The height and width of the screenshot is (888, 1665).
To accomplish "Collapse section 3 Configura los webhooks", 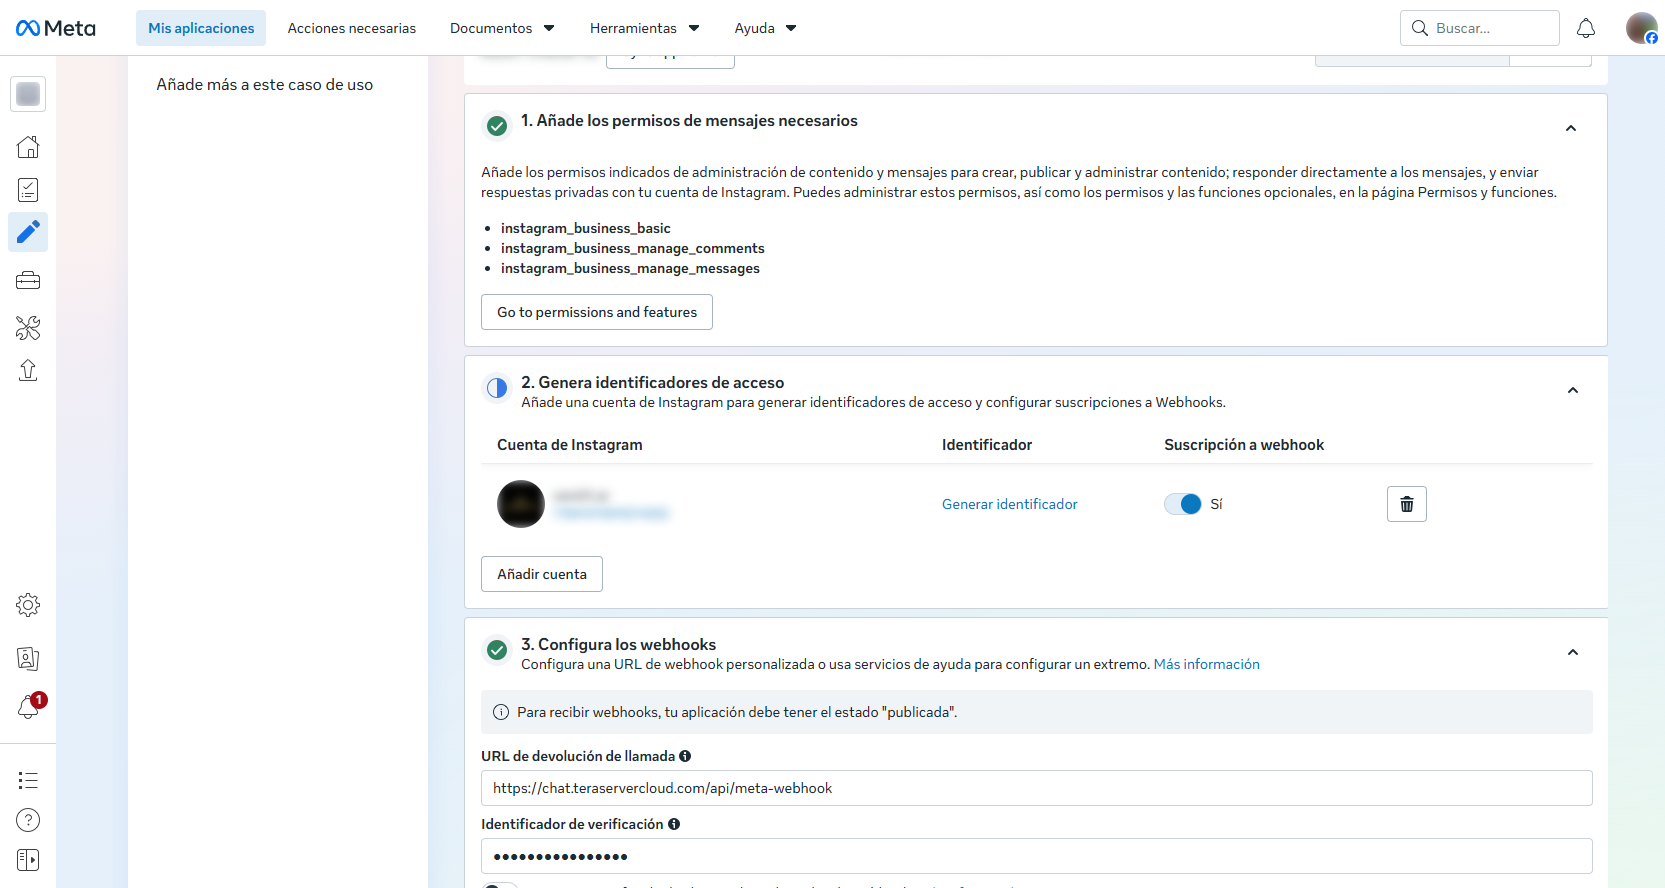I will point(1573,652).
